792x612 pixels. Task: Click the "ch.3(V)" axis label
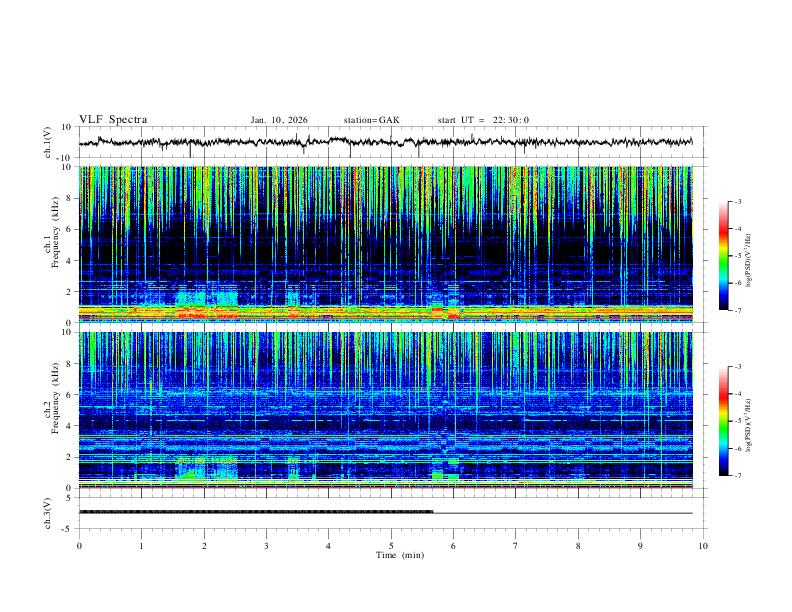(48, 514)
